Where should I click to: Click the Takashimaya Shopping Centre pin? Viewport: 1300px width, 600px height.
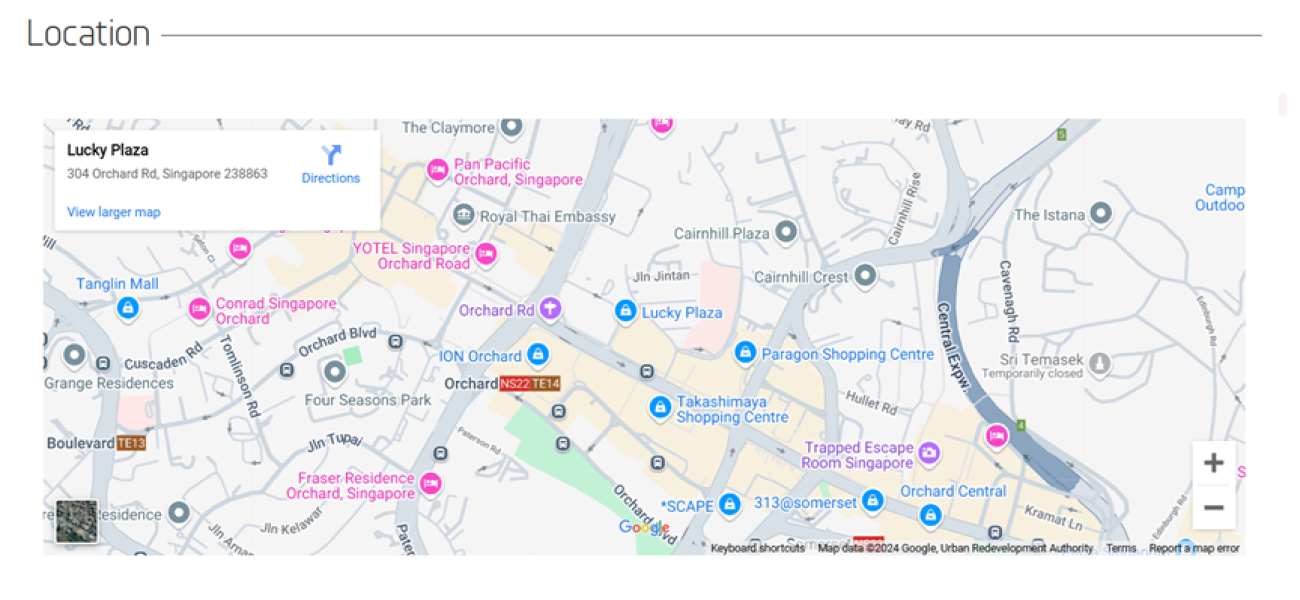click(x=660, y=407)
